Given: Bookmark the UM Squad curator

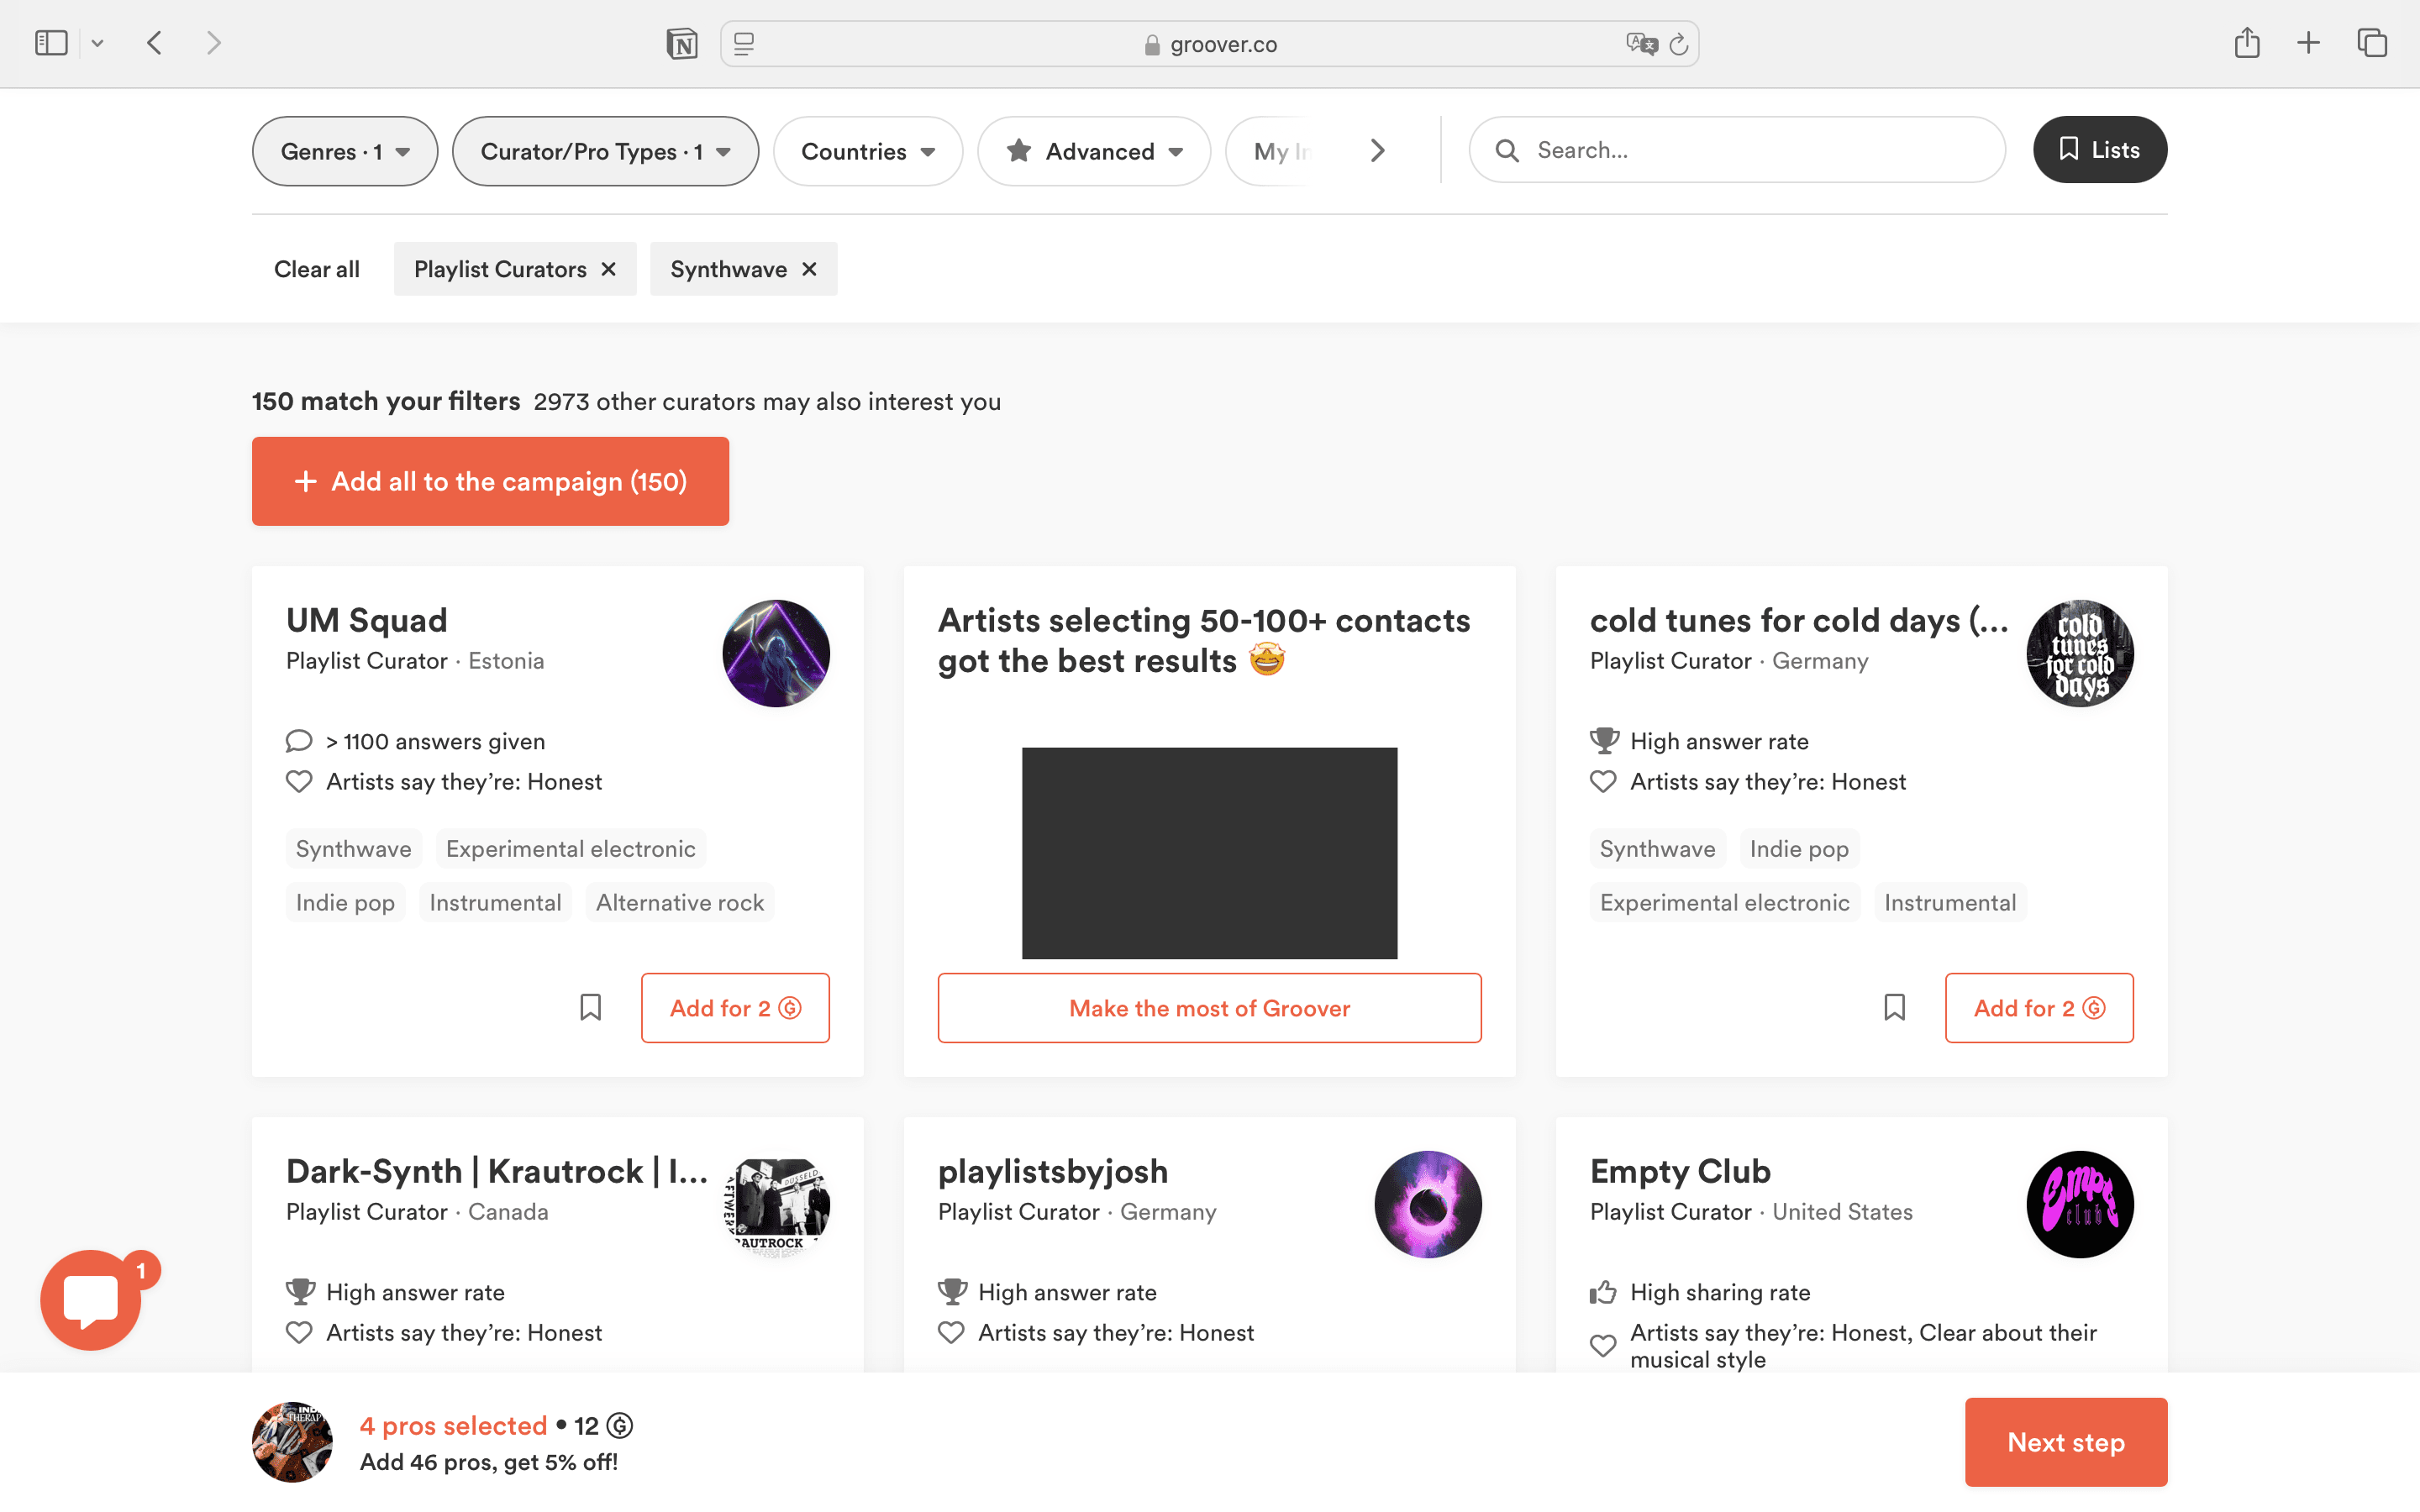Looking at the screenshot, I should pos(590,1007).
